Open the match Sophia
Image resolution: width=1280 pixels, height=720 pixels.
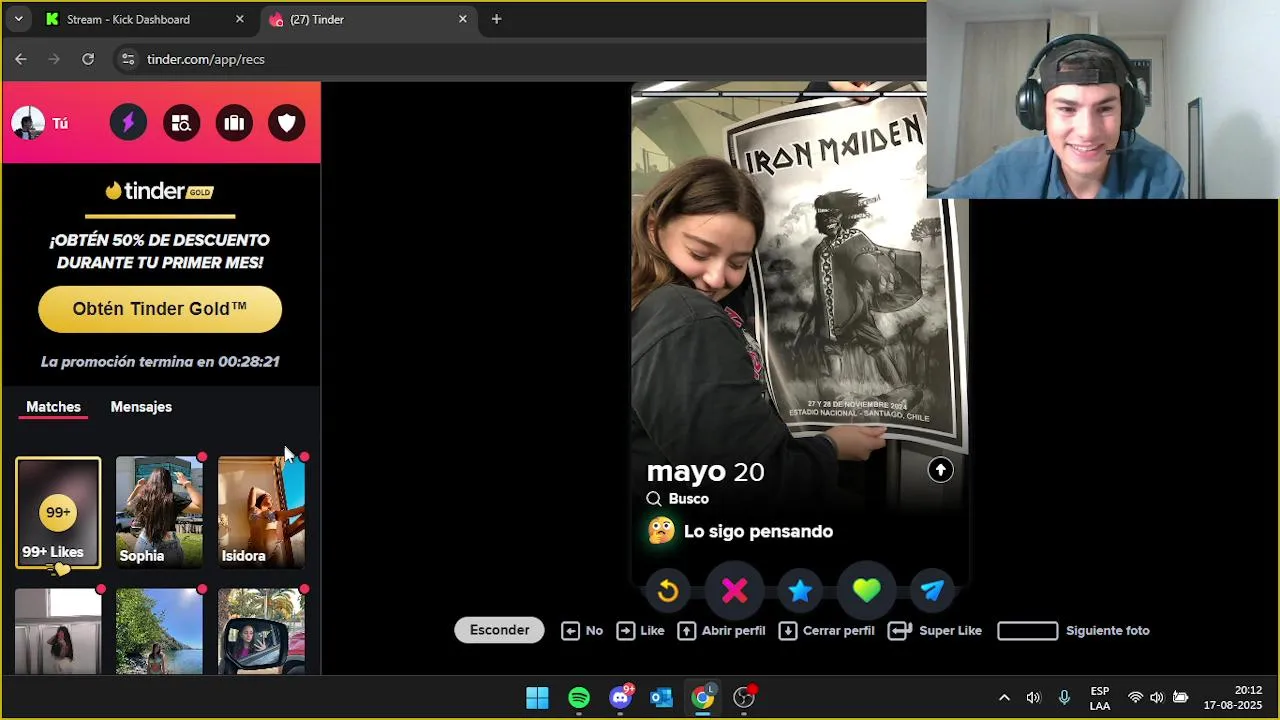159,513
